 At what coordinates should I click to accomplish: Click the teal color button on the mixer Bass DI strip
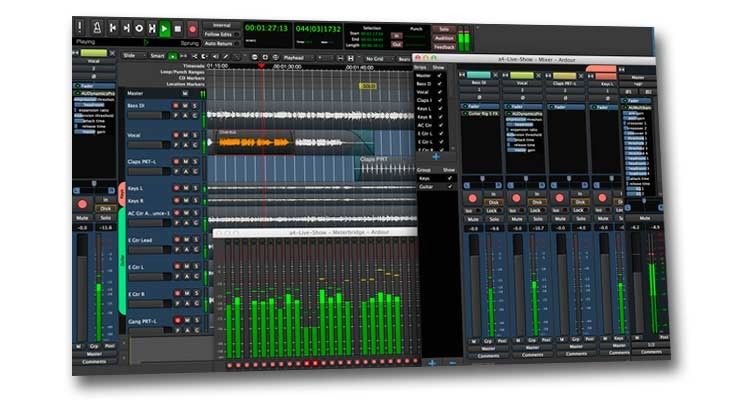pos(479,75)
